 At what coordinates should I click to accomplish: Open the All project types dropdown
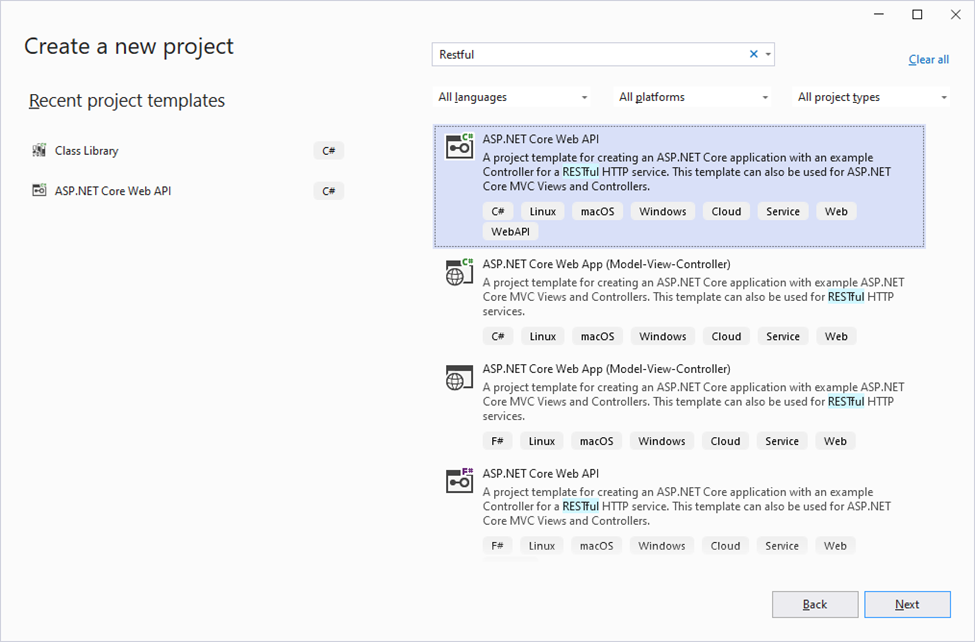point(871,97)
